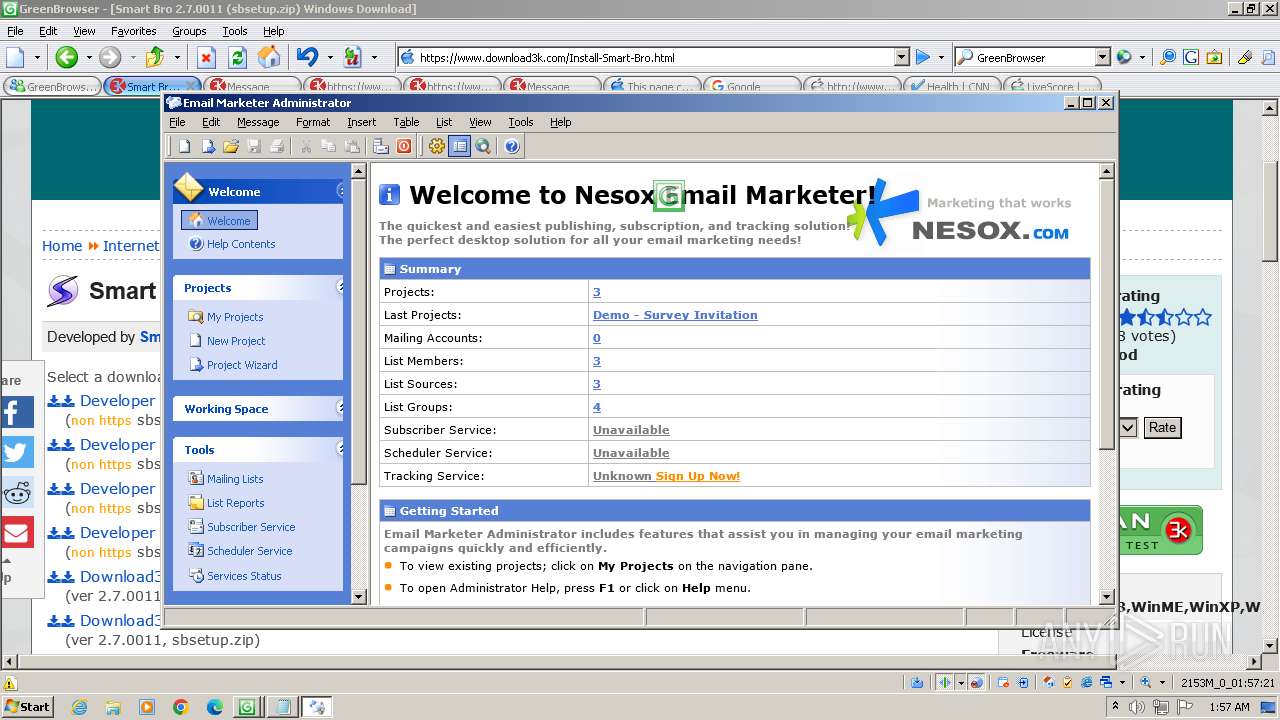Click the blue Help question mark icon
The image size is (1280, 720).
pos(512,146)
